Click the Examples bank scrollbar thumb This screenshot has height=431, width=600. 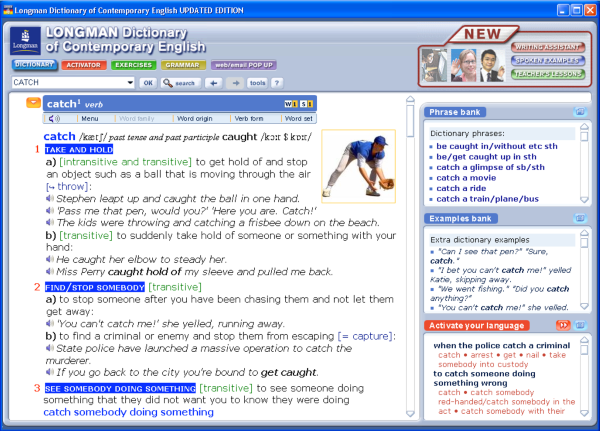click(x=584, y=243)
